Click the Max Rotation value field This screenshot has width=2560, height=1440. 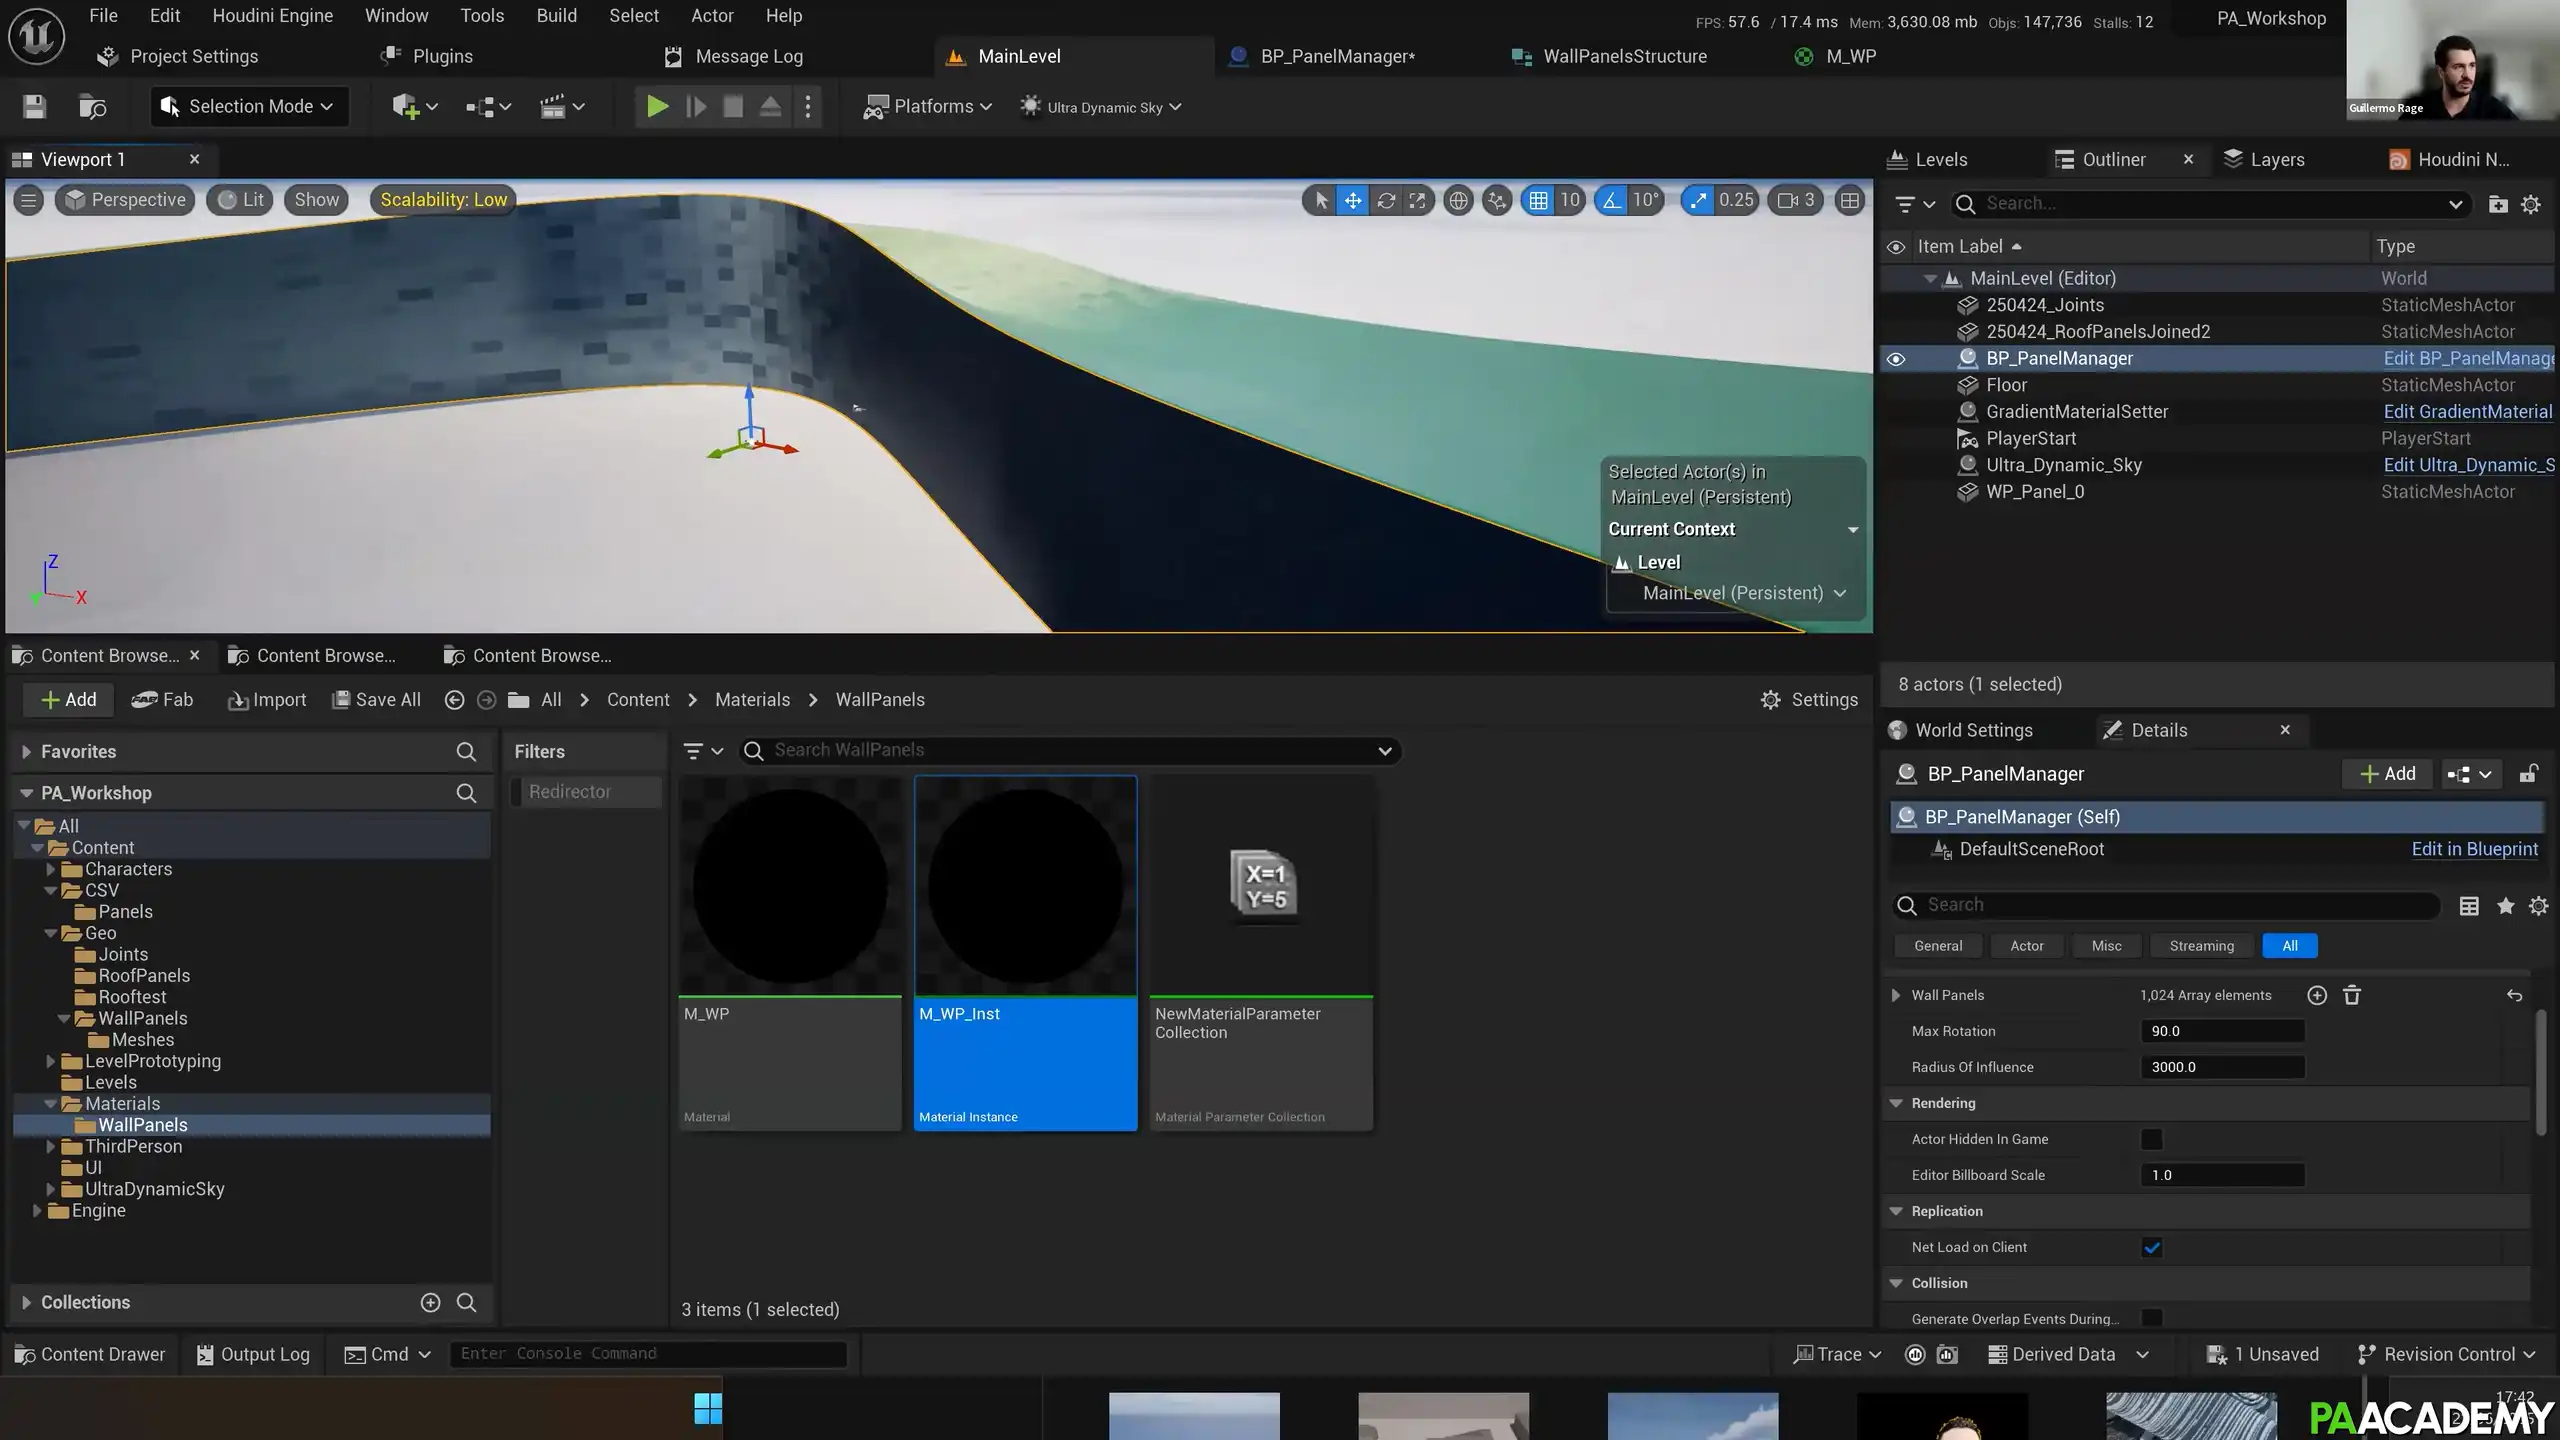coord(2222,1031)
